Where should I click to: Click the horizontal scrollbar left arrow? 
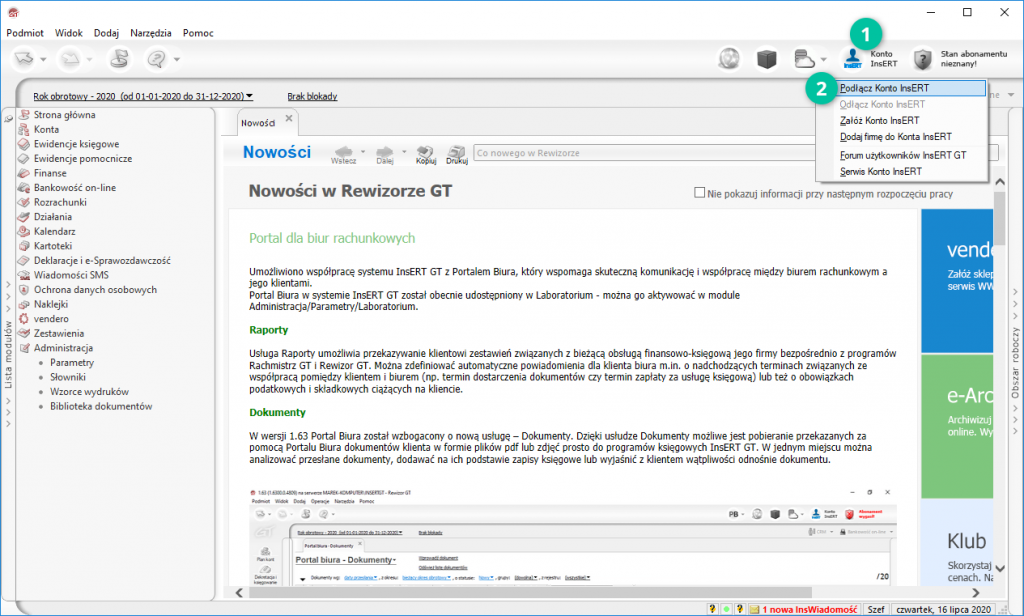point(239,592)
